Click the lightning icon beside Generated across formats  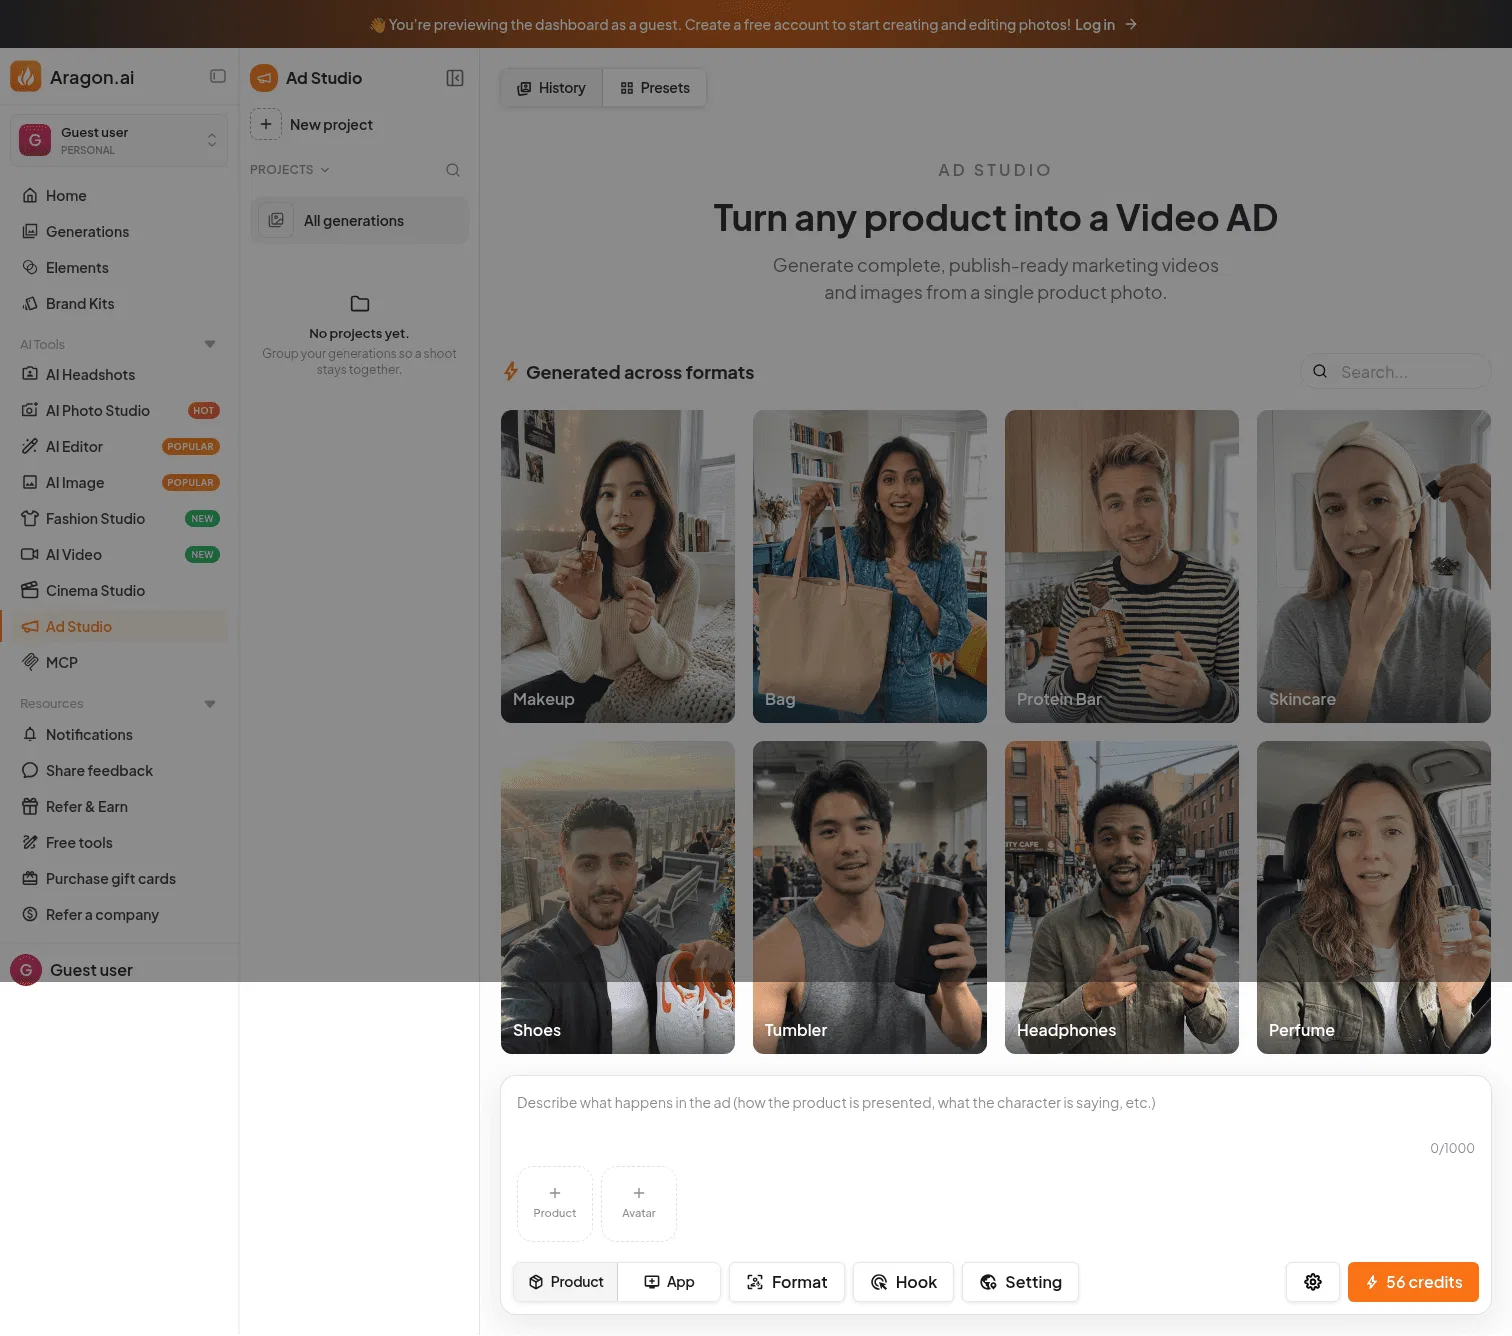tap(511, 372)
